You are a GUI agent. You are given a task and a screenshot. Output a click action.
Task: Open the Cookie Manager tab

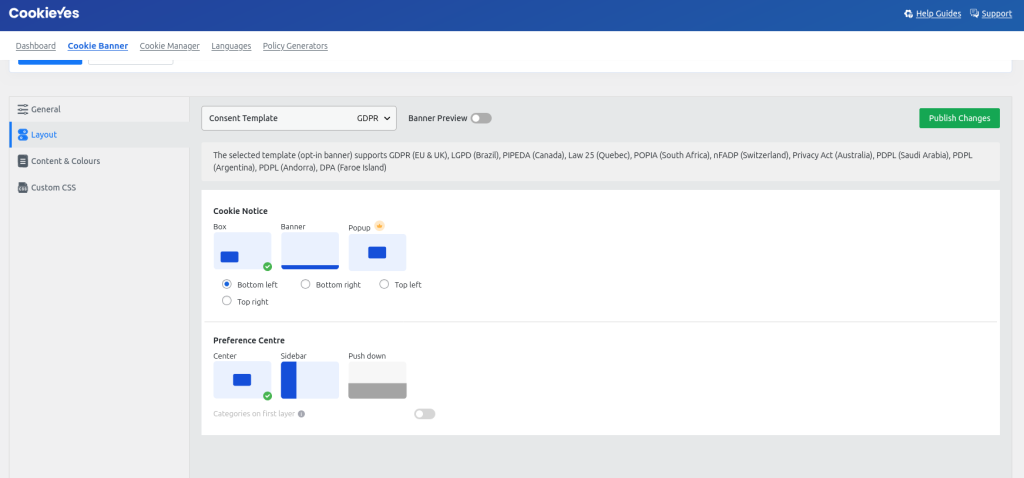[169, 46]
